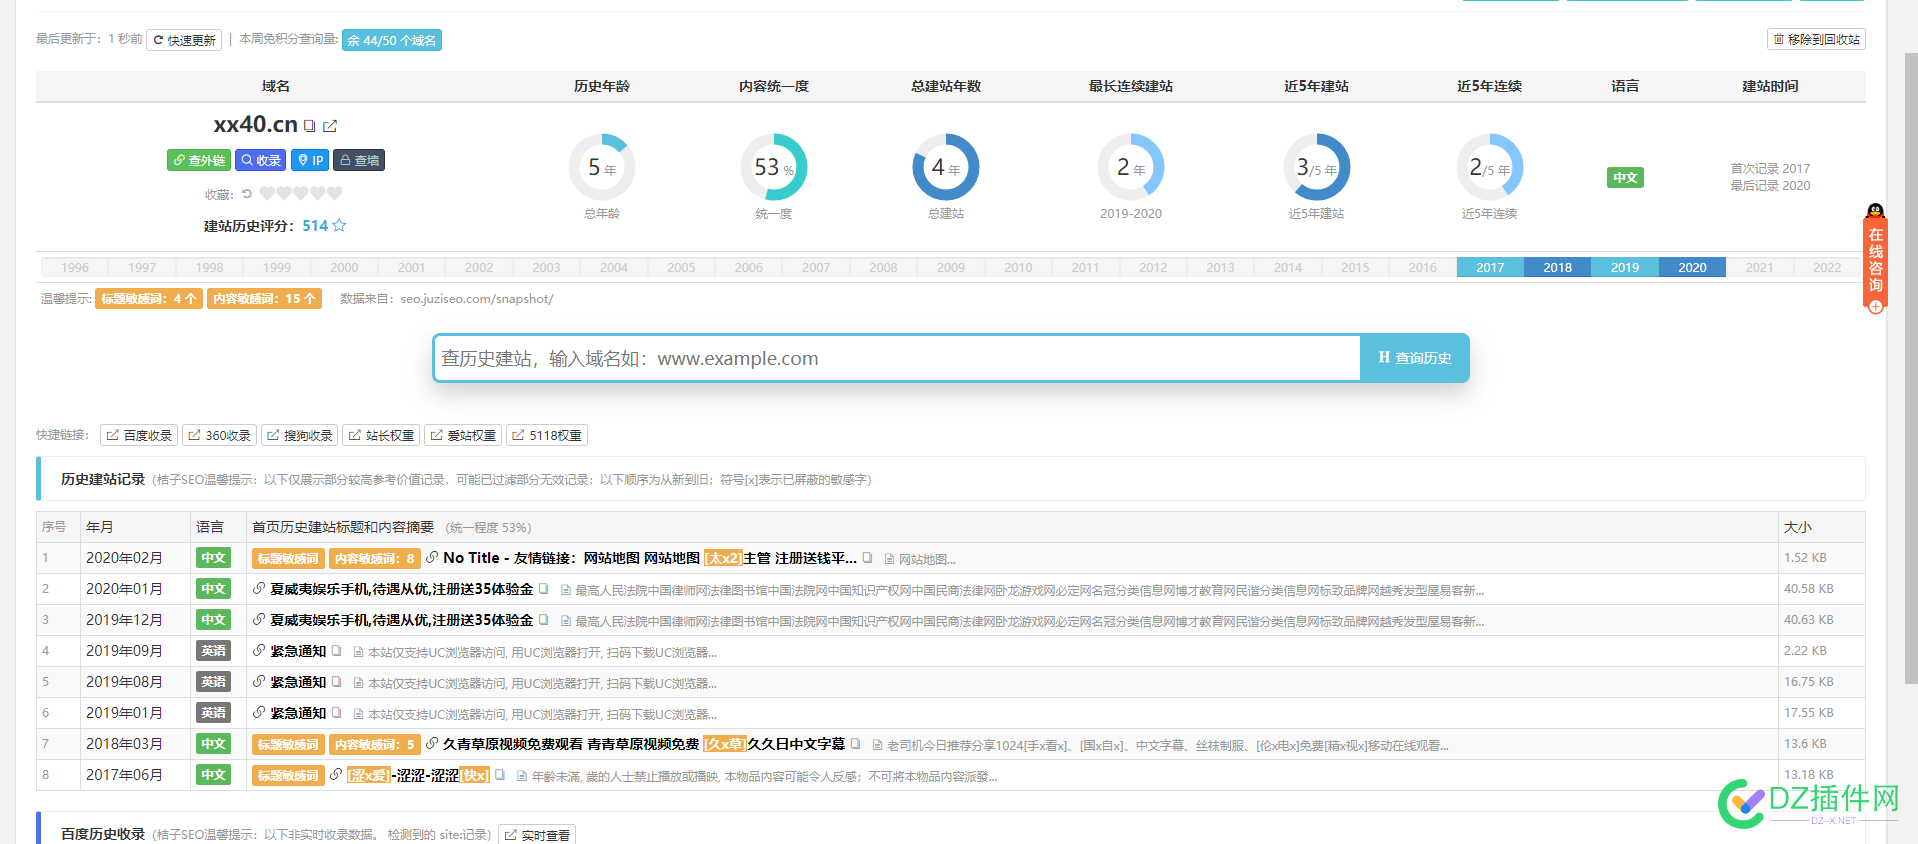1918x844 pixels.
Task: Open the 360收录 quick link
Action: click(219, 435)
